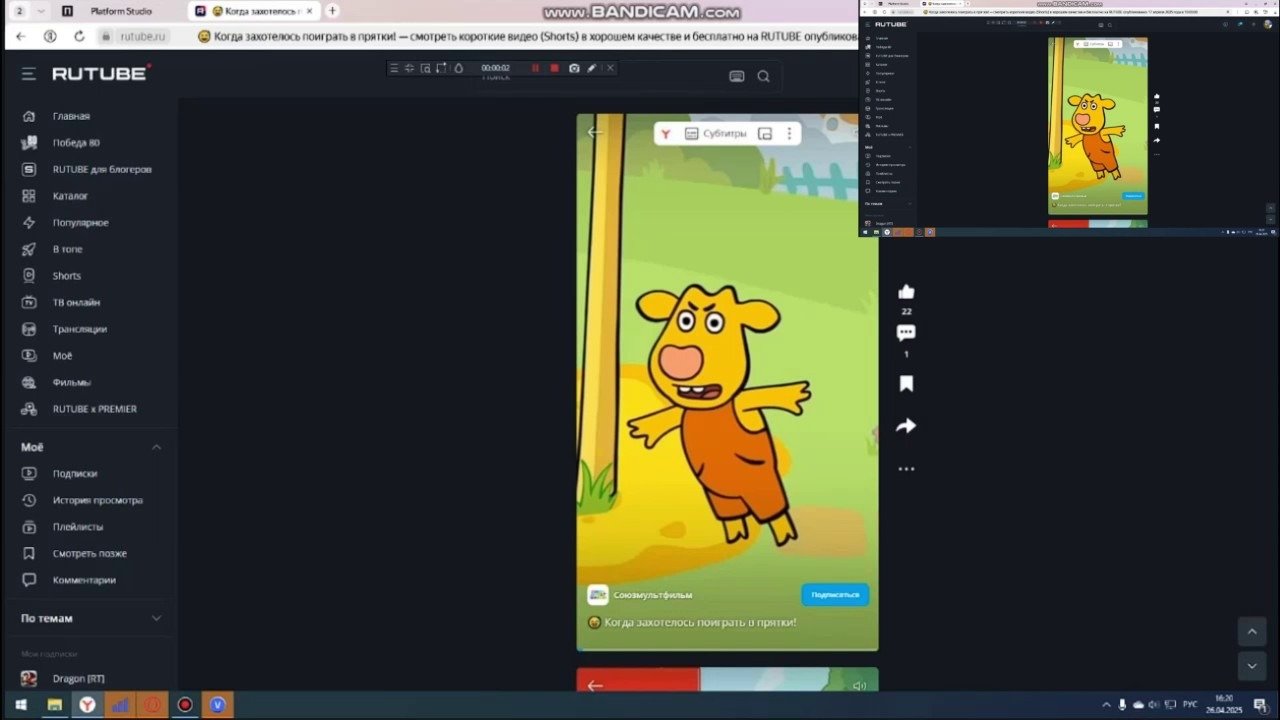The image size is (1280, 720).
Task: Go to next short with down arrow
Action: [1252, 666]
